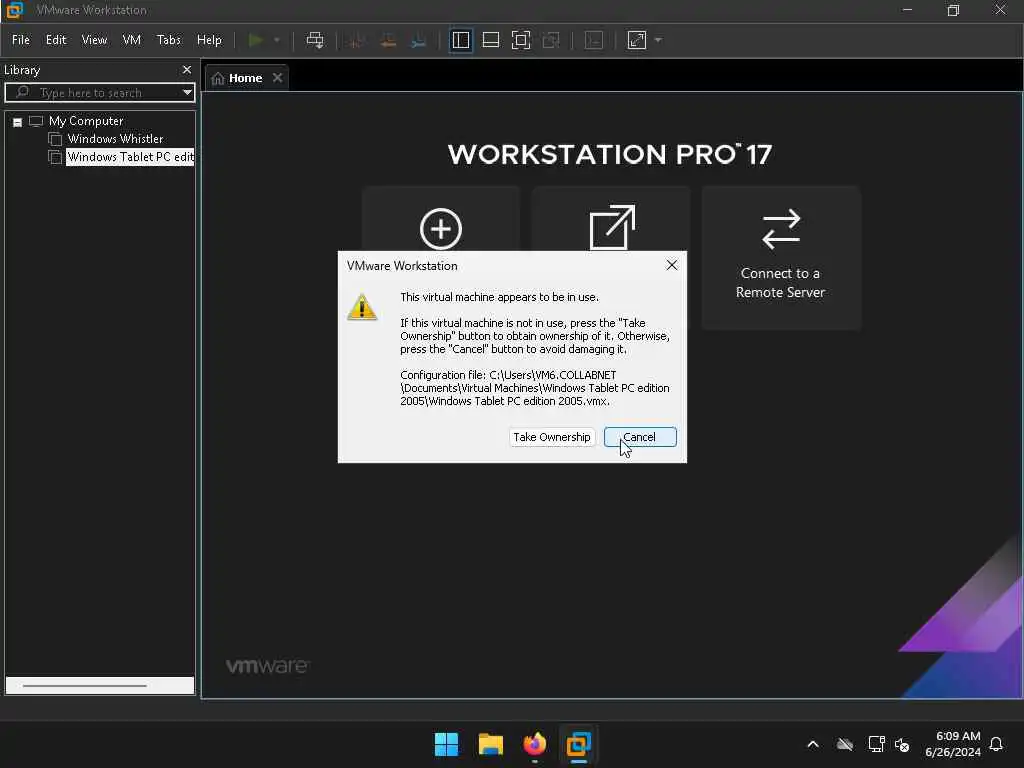Click the Unity mode toolbar icon
The height and width of the screenshot is (768, 1024).
[551, 40]
